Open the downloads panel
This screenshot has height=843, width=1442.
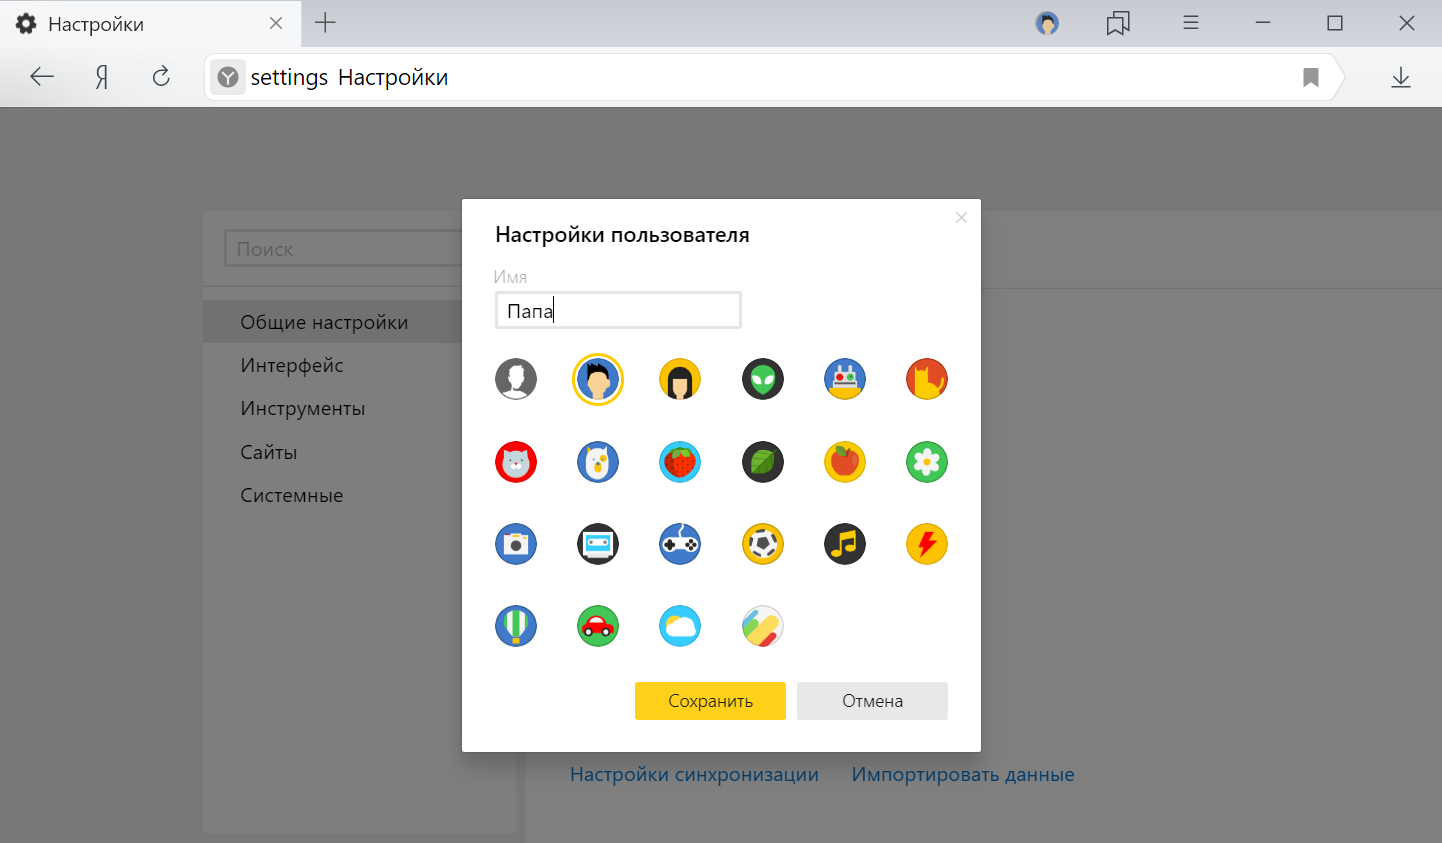click(x=1401, y=77)
